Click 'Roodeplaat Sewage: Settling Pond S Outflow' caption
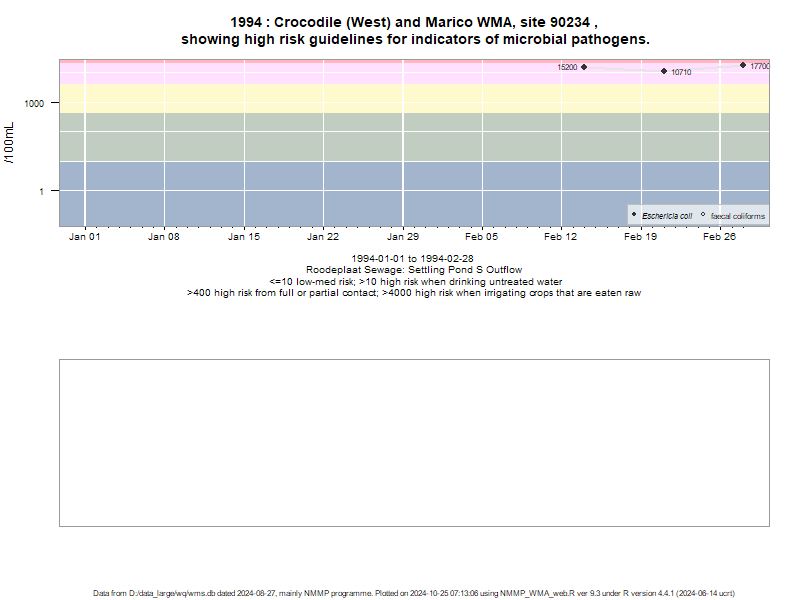Viewport: 800px width, 600px height. [x=414, y=270]
